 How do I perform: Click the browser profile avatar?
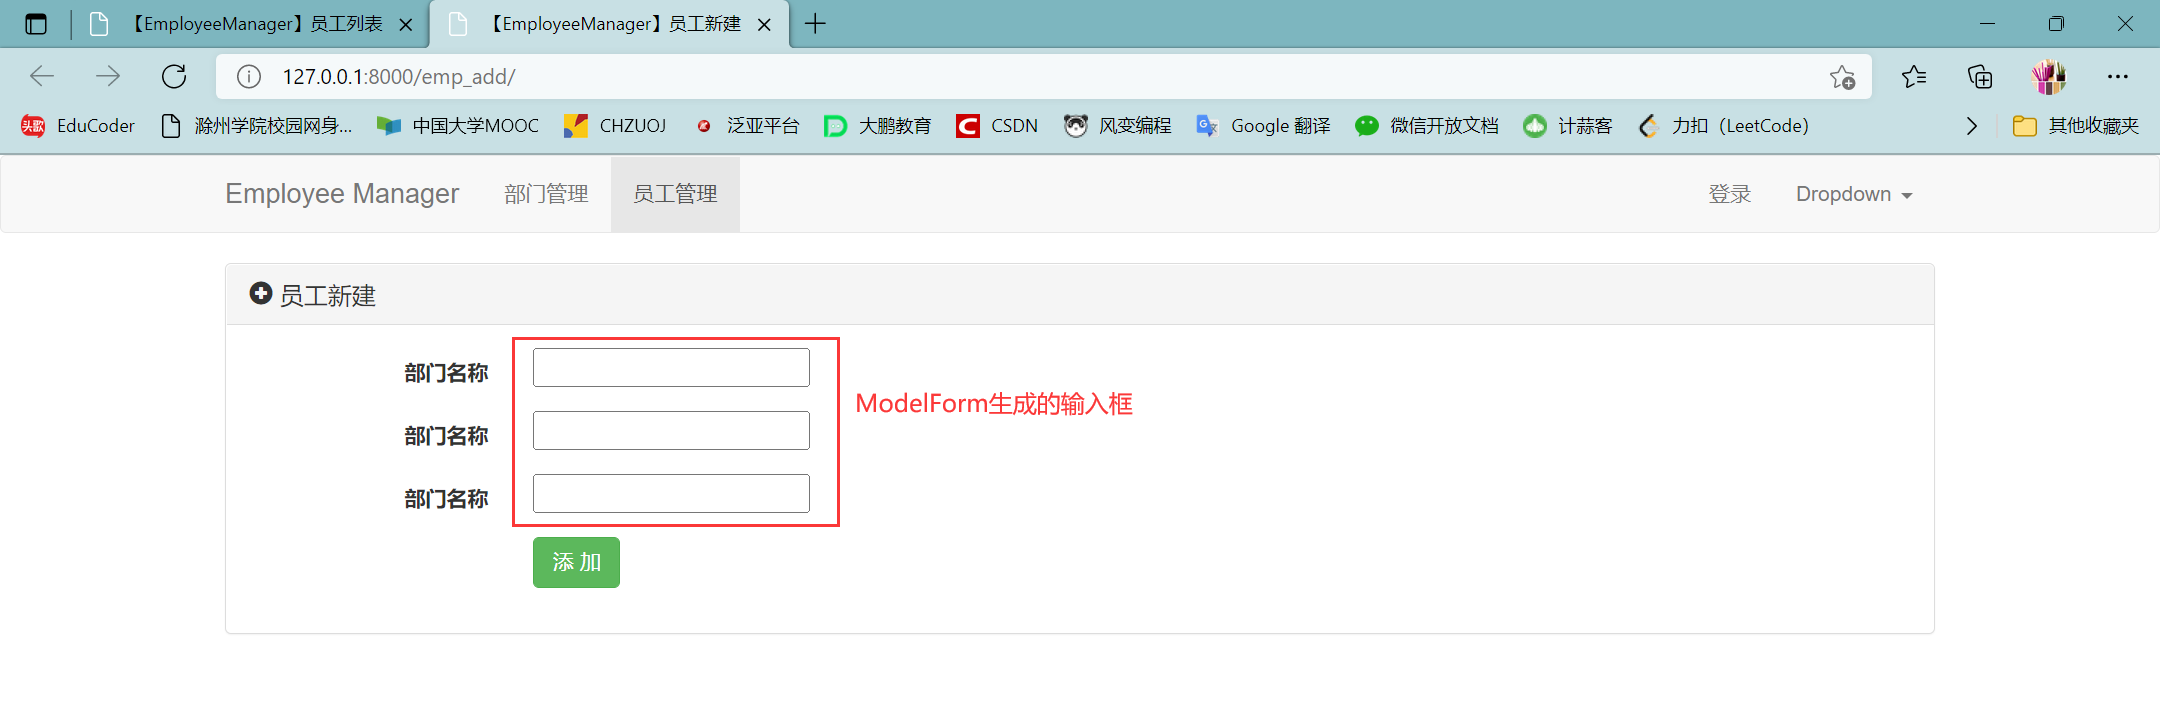(2048, 77)
